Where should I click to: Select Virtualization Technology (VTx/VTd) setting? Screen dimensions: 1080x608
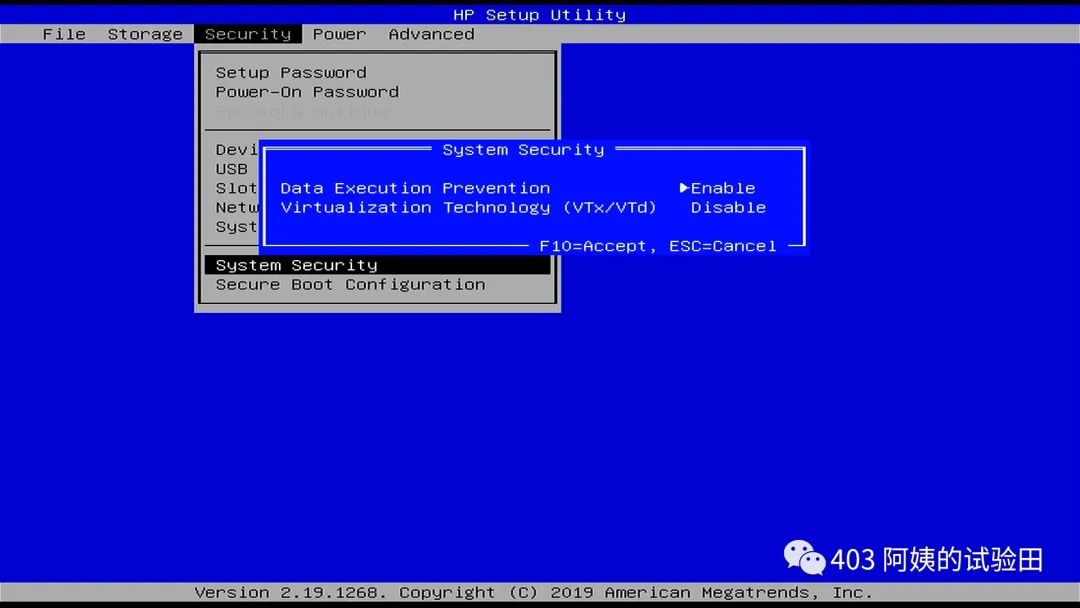coord(468,207)
